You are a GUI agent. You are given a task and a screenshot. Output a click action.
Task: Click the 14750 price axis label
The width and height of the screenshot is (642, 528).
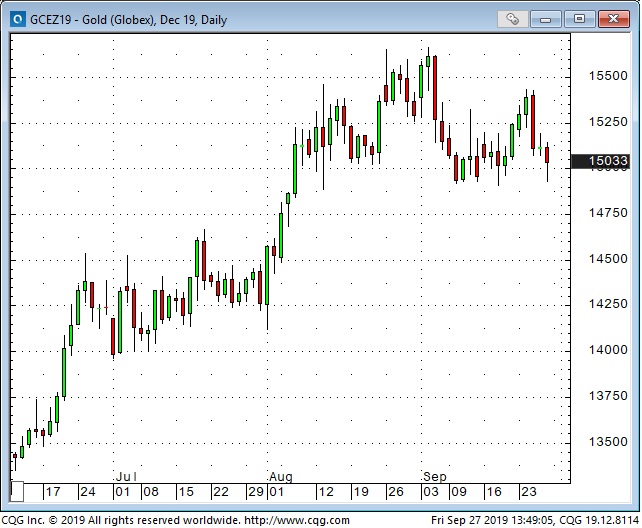pyautogui.click(x=608, y=213)
